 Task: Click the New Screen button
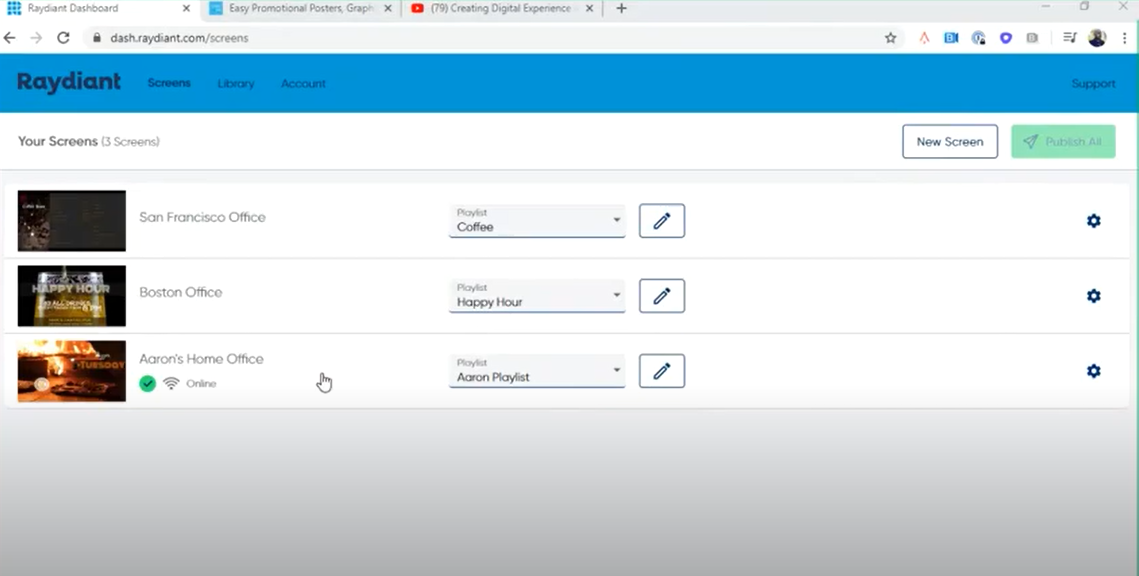coord(949,141)
